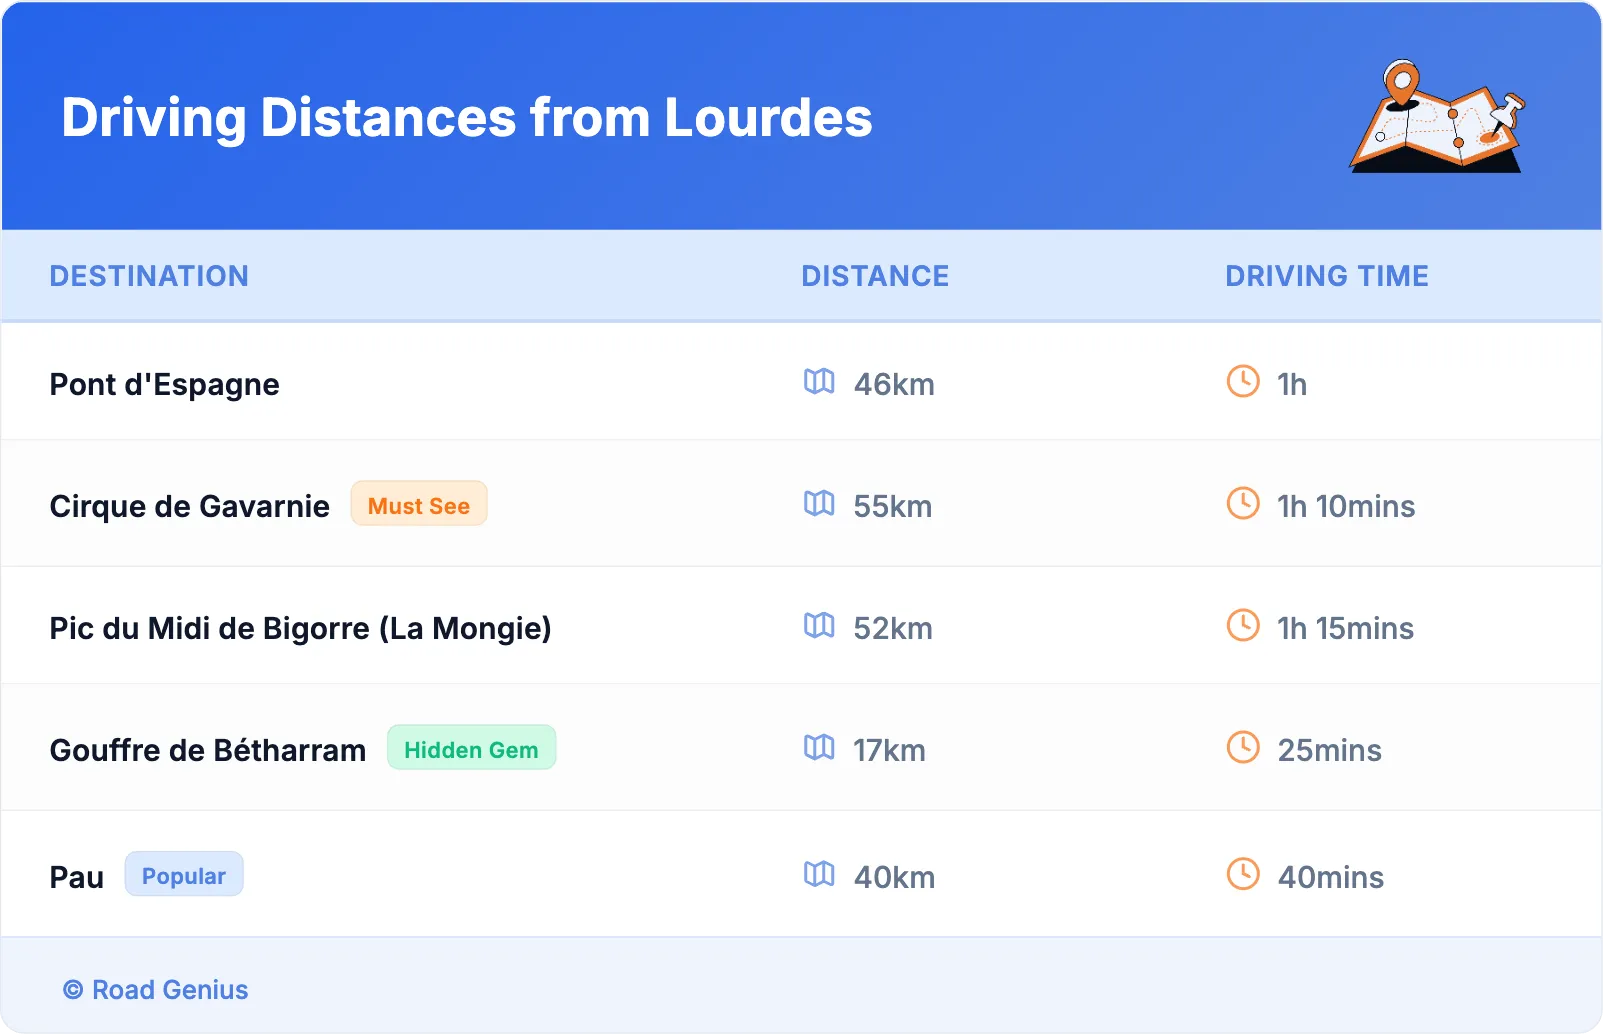Viewport: 1604px width, 1034px height.
Task: Click the 1h 10mins driving time
Action: click(x=1346, y=507)
